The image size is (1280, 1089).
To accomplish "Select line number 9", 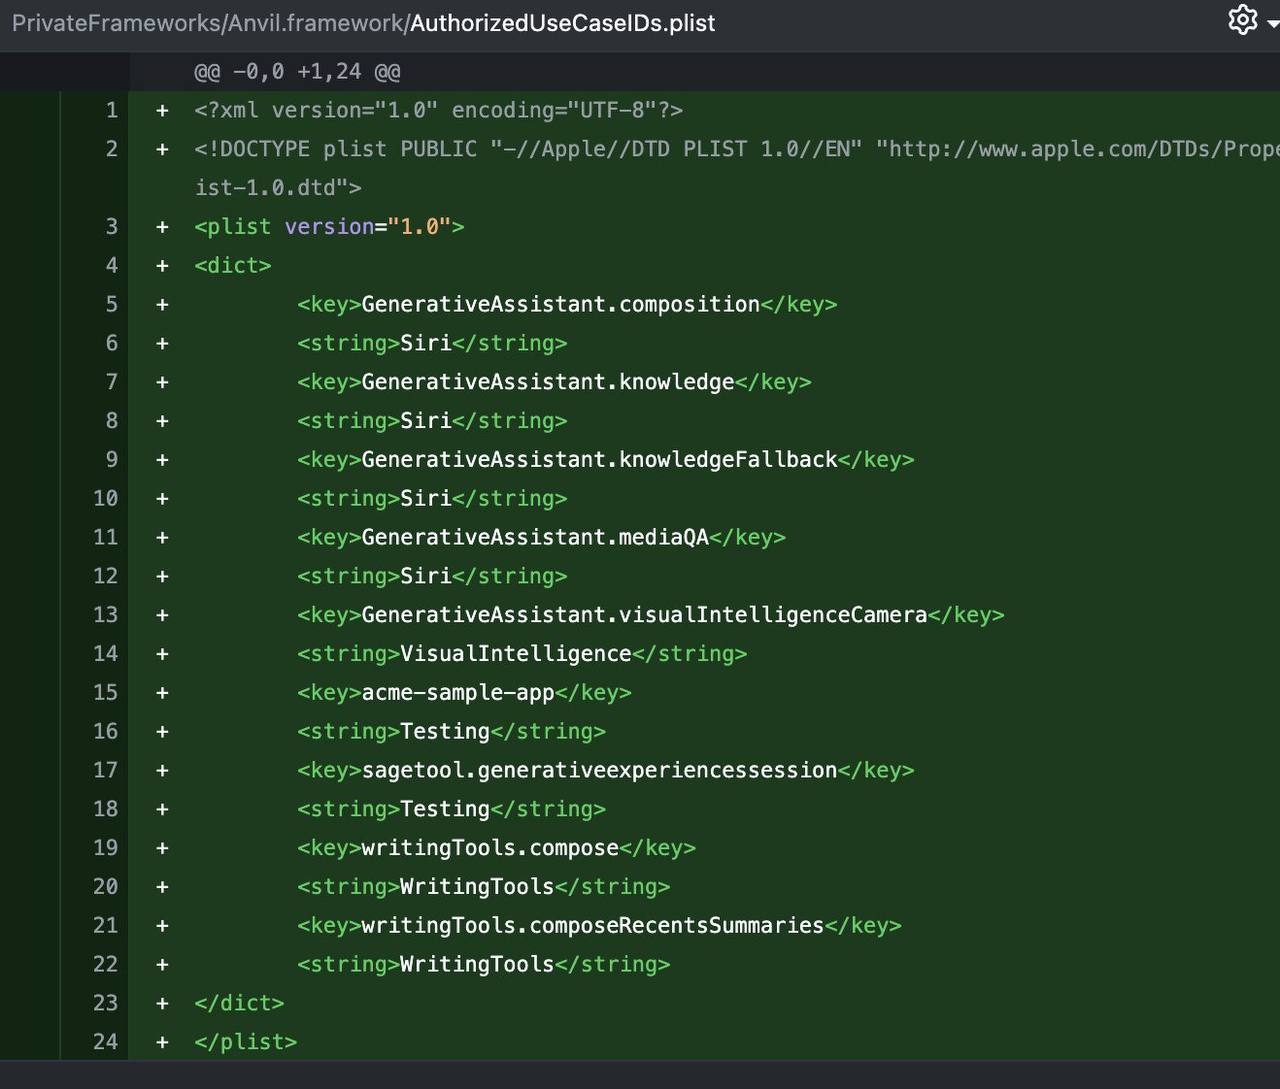I will tap(111, 460).
